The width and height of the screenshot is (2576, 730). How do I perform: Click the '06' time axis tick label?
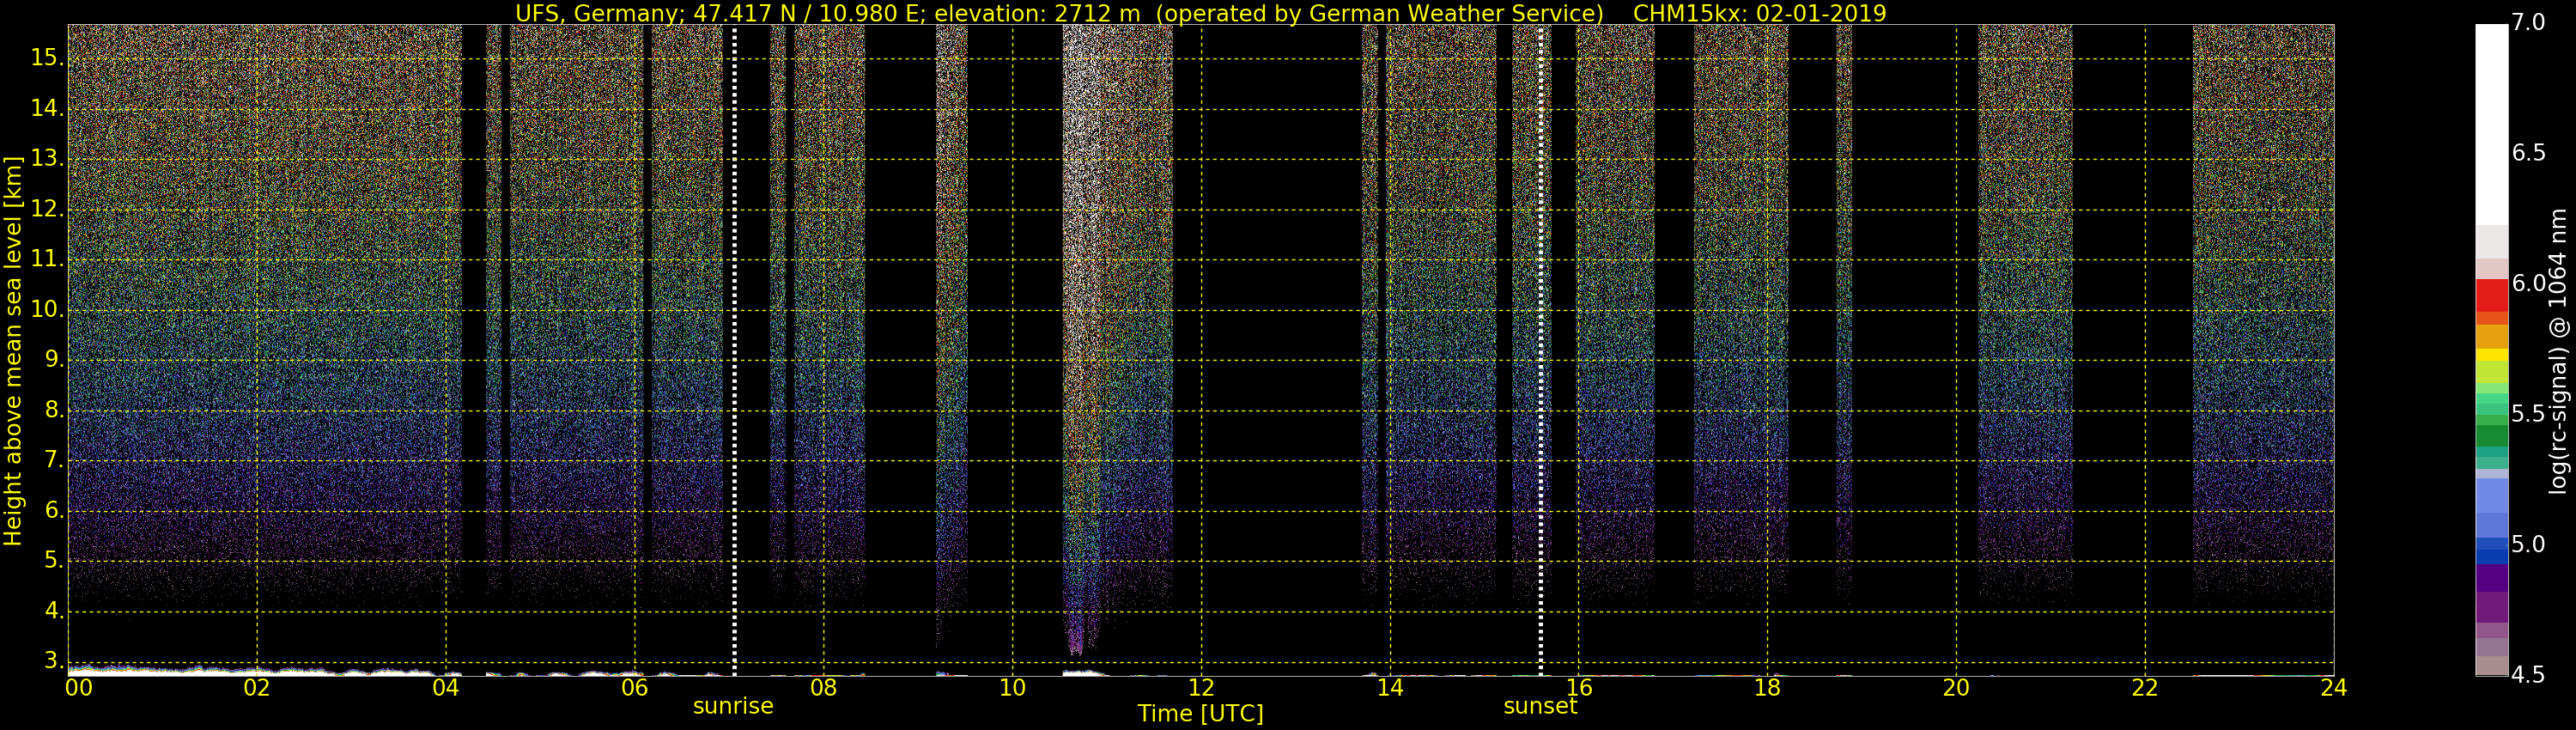[635, 688]
